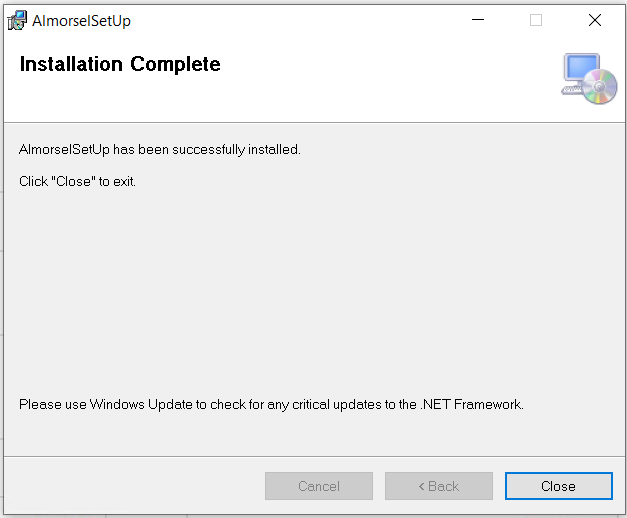Click the AImorselSetUp window title text
The height and width of the screenshot is (518, 627).
click(81, 21)
